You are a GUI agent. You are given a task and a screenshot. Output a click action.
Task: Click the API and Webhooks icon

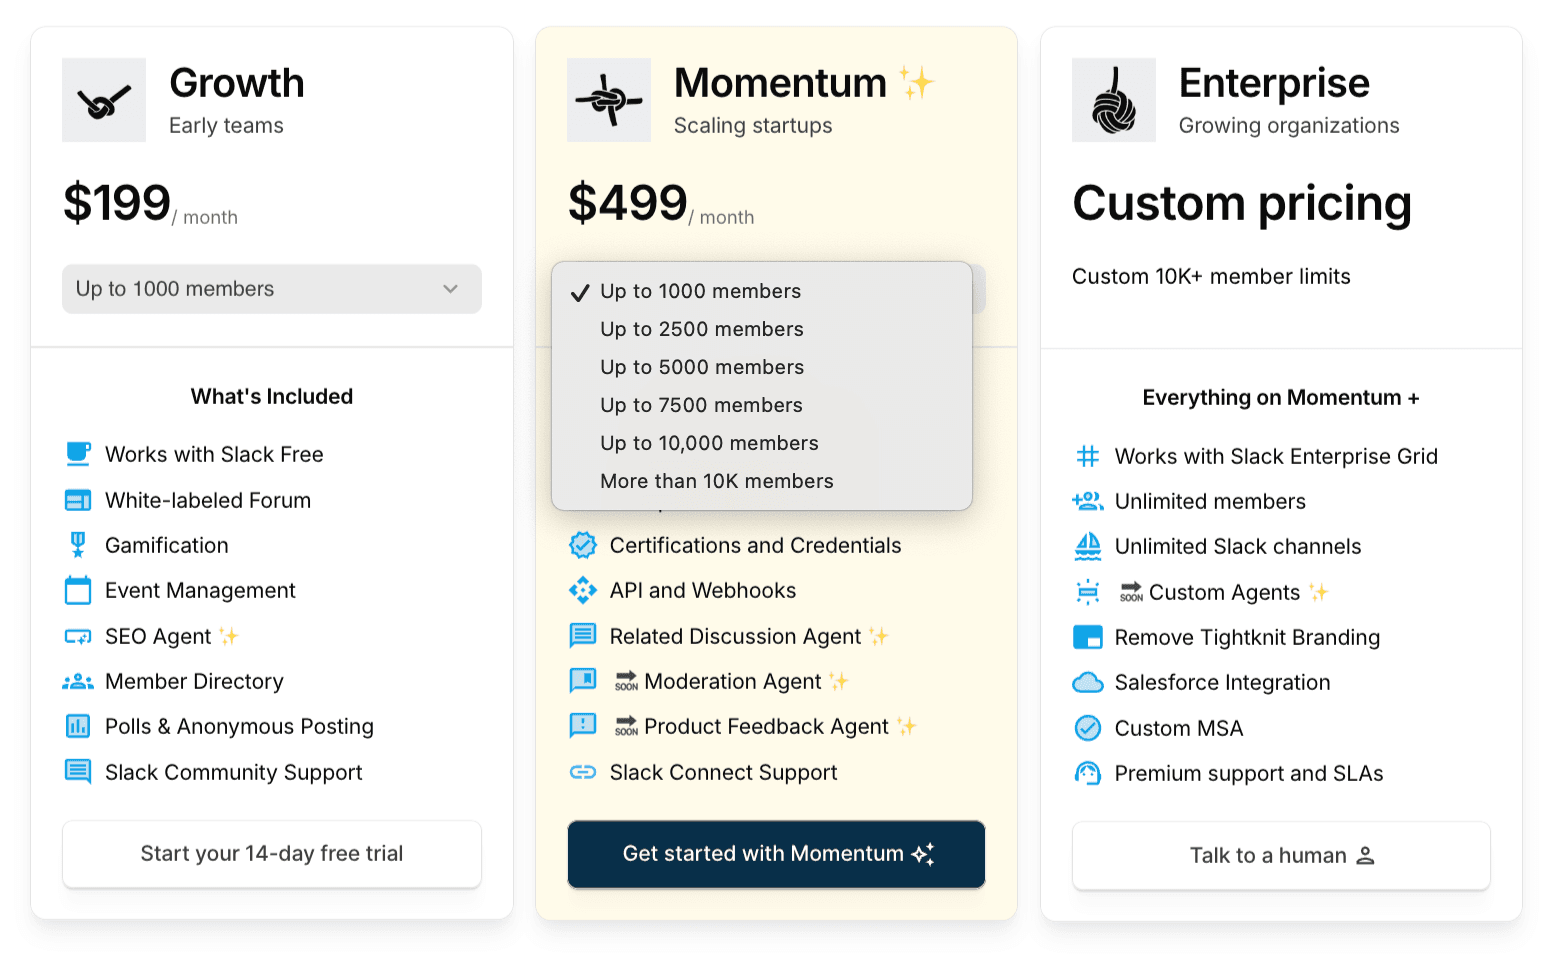[x=583, y=591]
